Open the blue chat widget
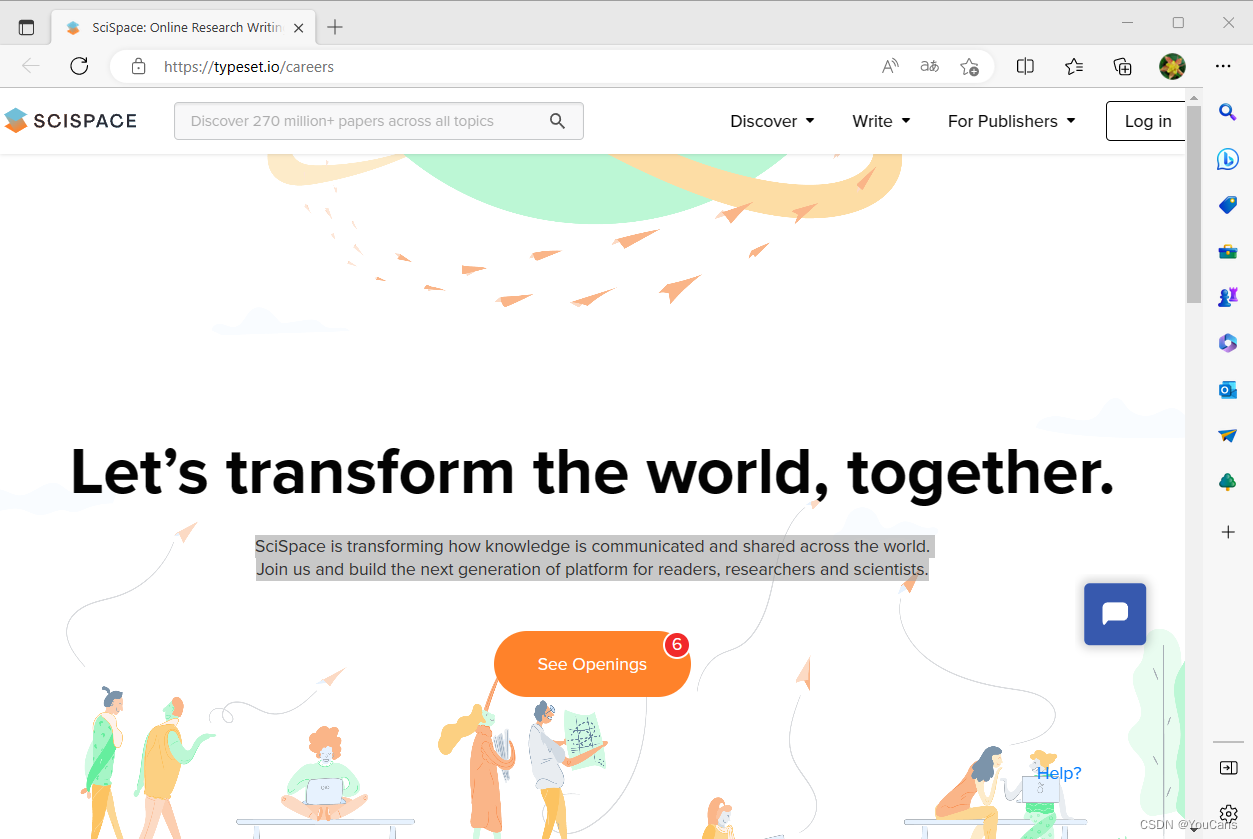The image size is (1253, 839). 1115,614
